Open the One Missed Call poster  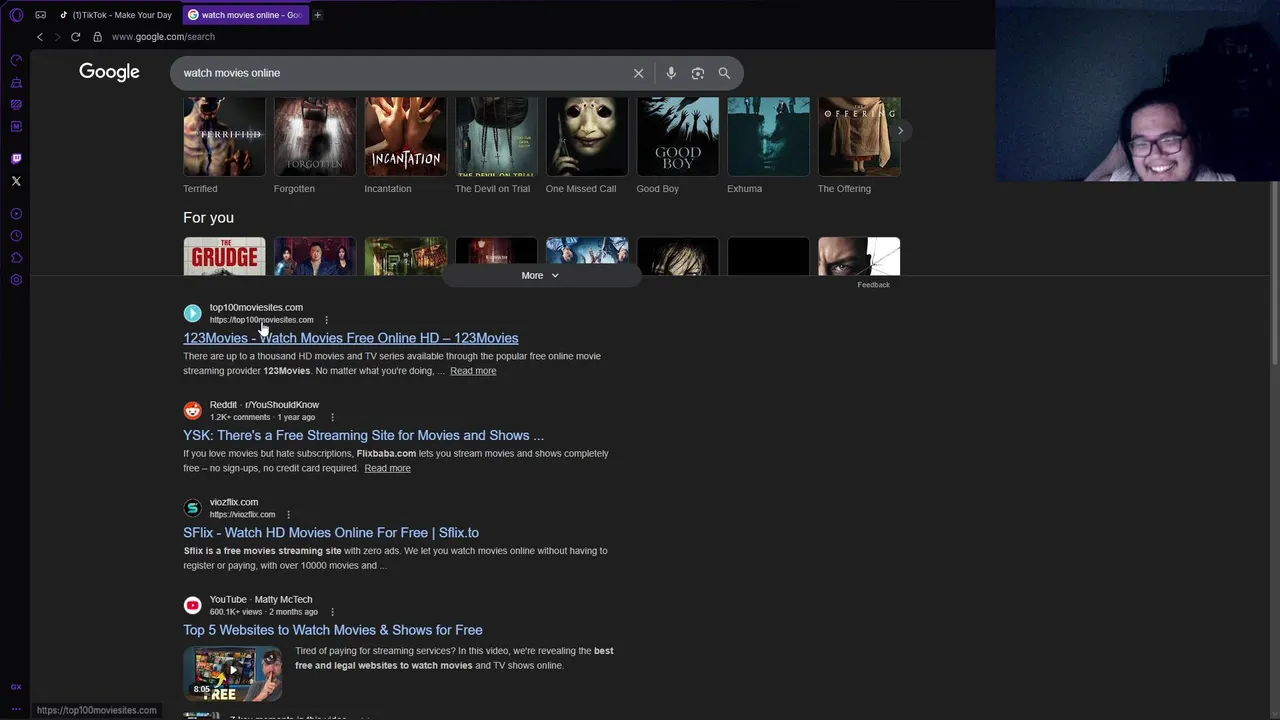click(587, 136)
